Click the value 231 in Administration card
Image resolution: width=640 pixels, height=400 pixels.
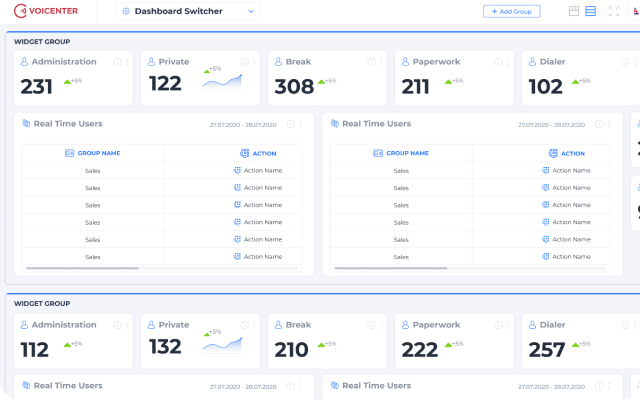37,87
